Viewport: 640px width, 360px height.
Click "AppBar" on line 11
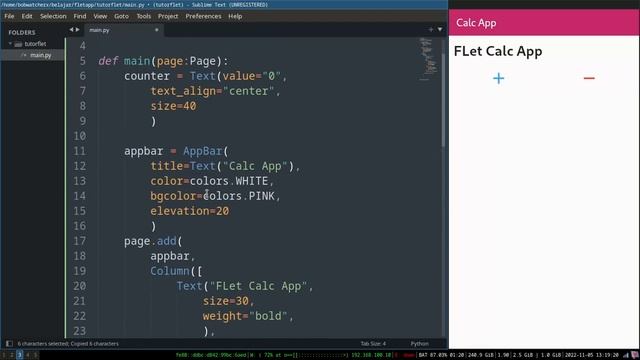coord(203,151)
